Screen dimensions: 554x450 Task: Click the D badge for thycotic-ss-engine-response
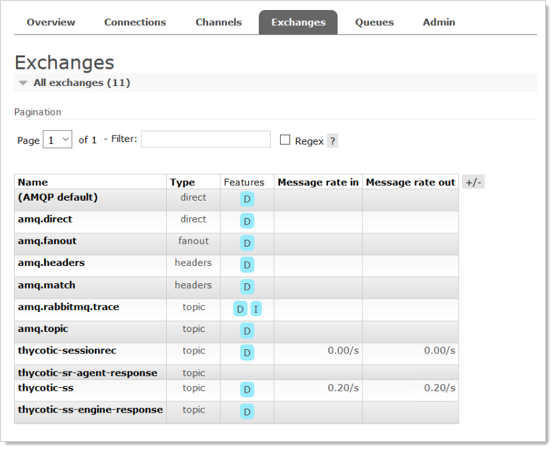point(247,411)
